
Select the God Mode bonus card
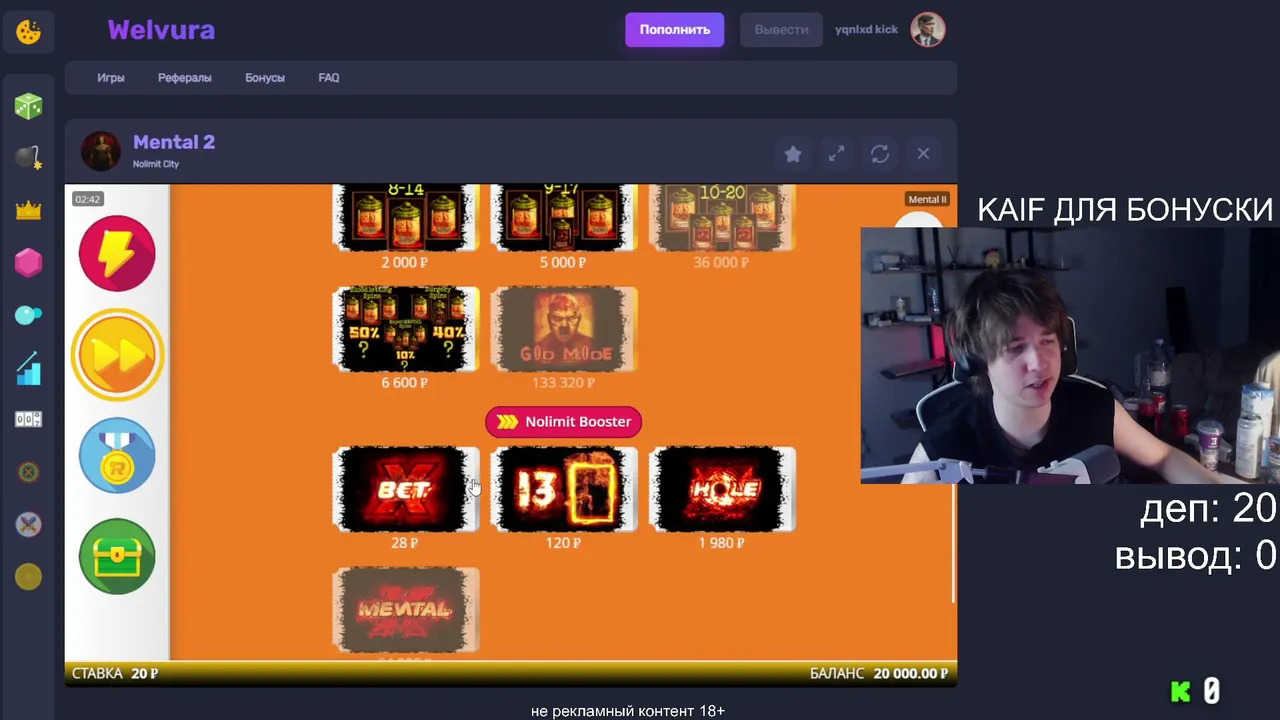(564, 329)
